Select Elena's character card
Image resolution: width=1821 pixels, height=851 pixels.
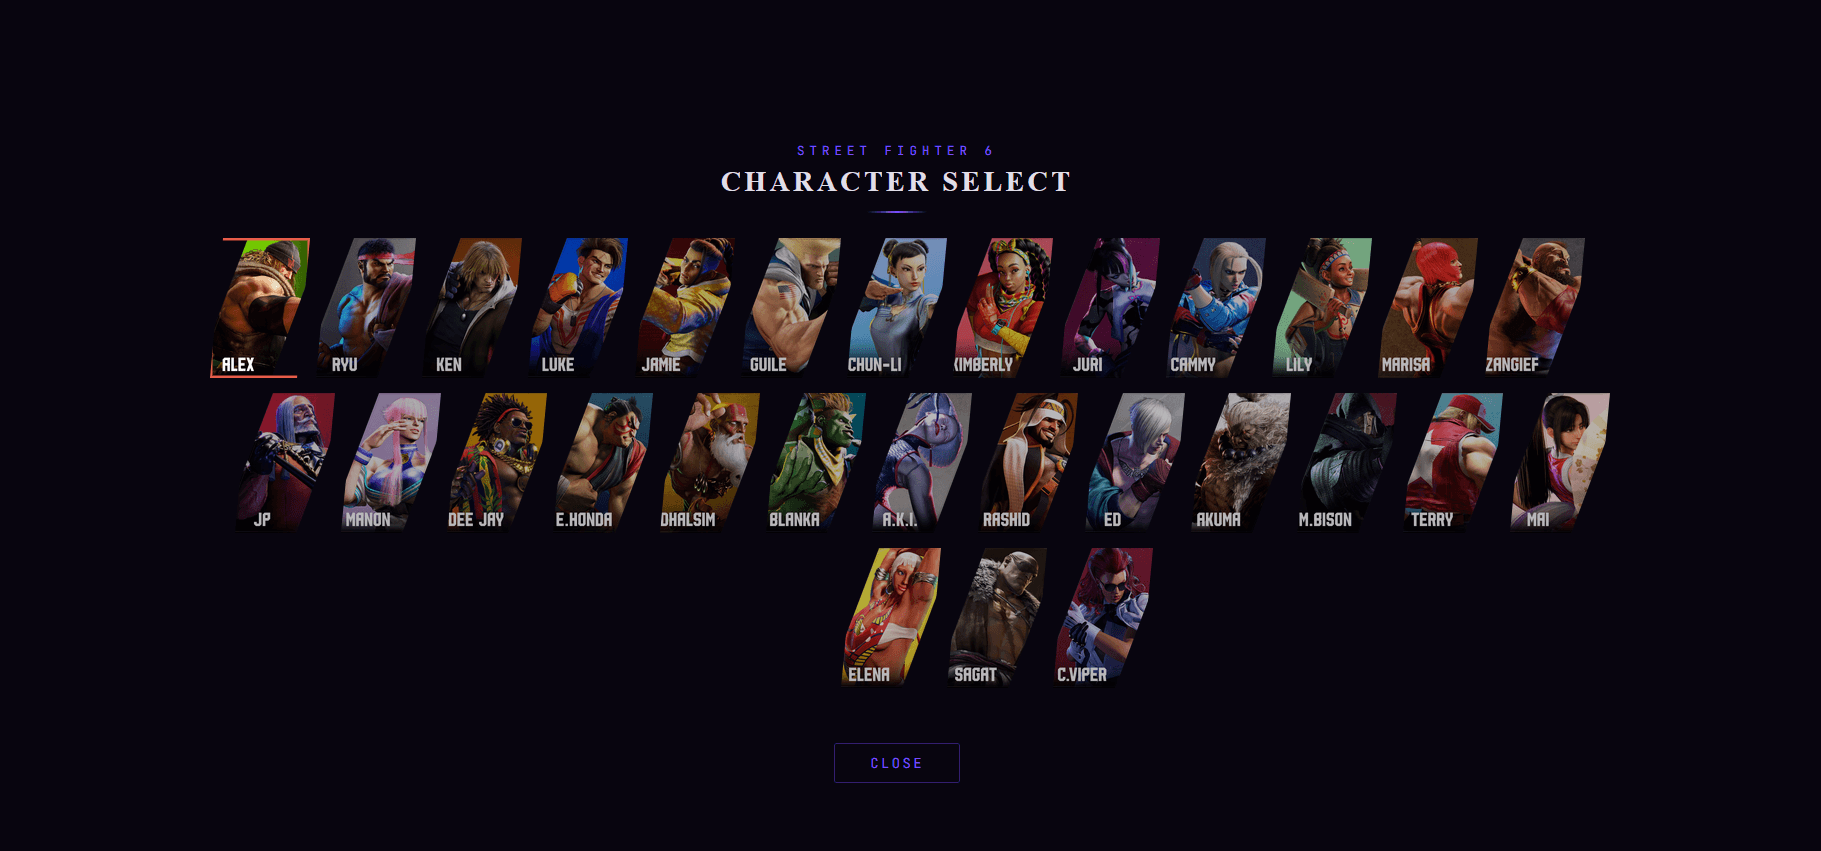pos(892,617)
